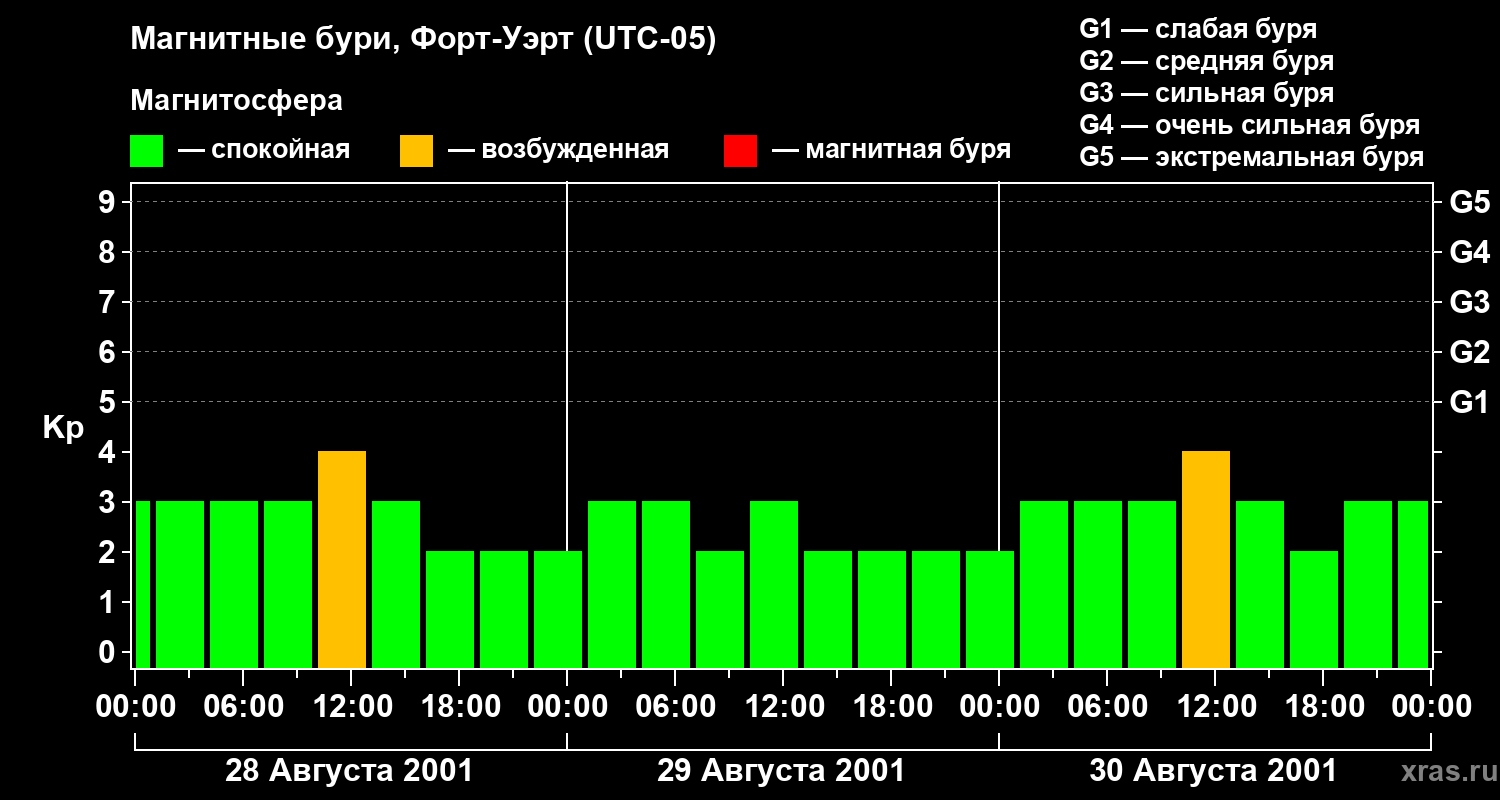Click the Kp value 5 on the left axis

[x=109, y=402]
